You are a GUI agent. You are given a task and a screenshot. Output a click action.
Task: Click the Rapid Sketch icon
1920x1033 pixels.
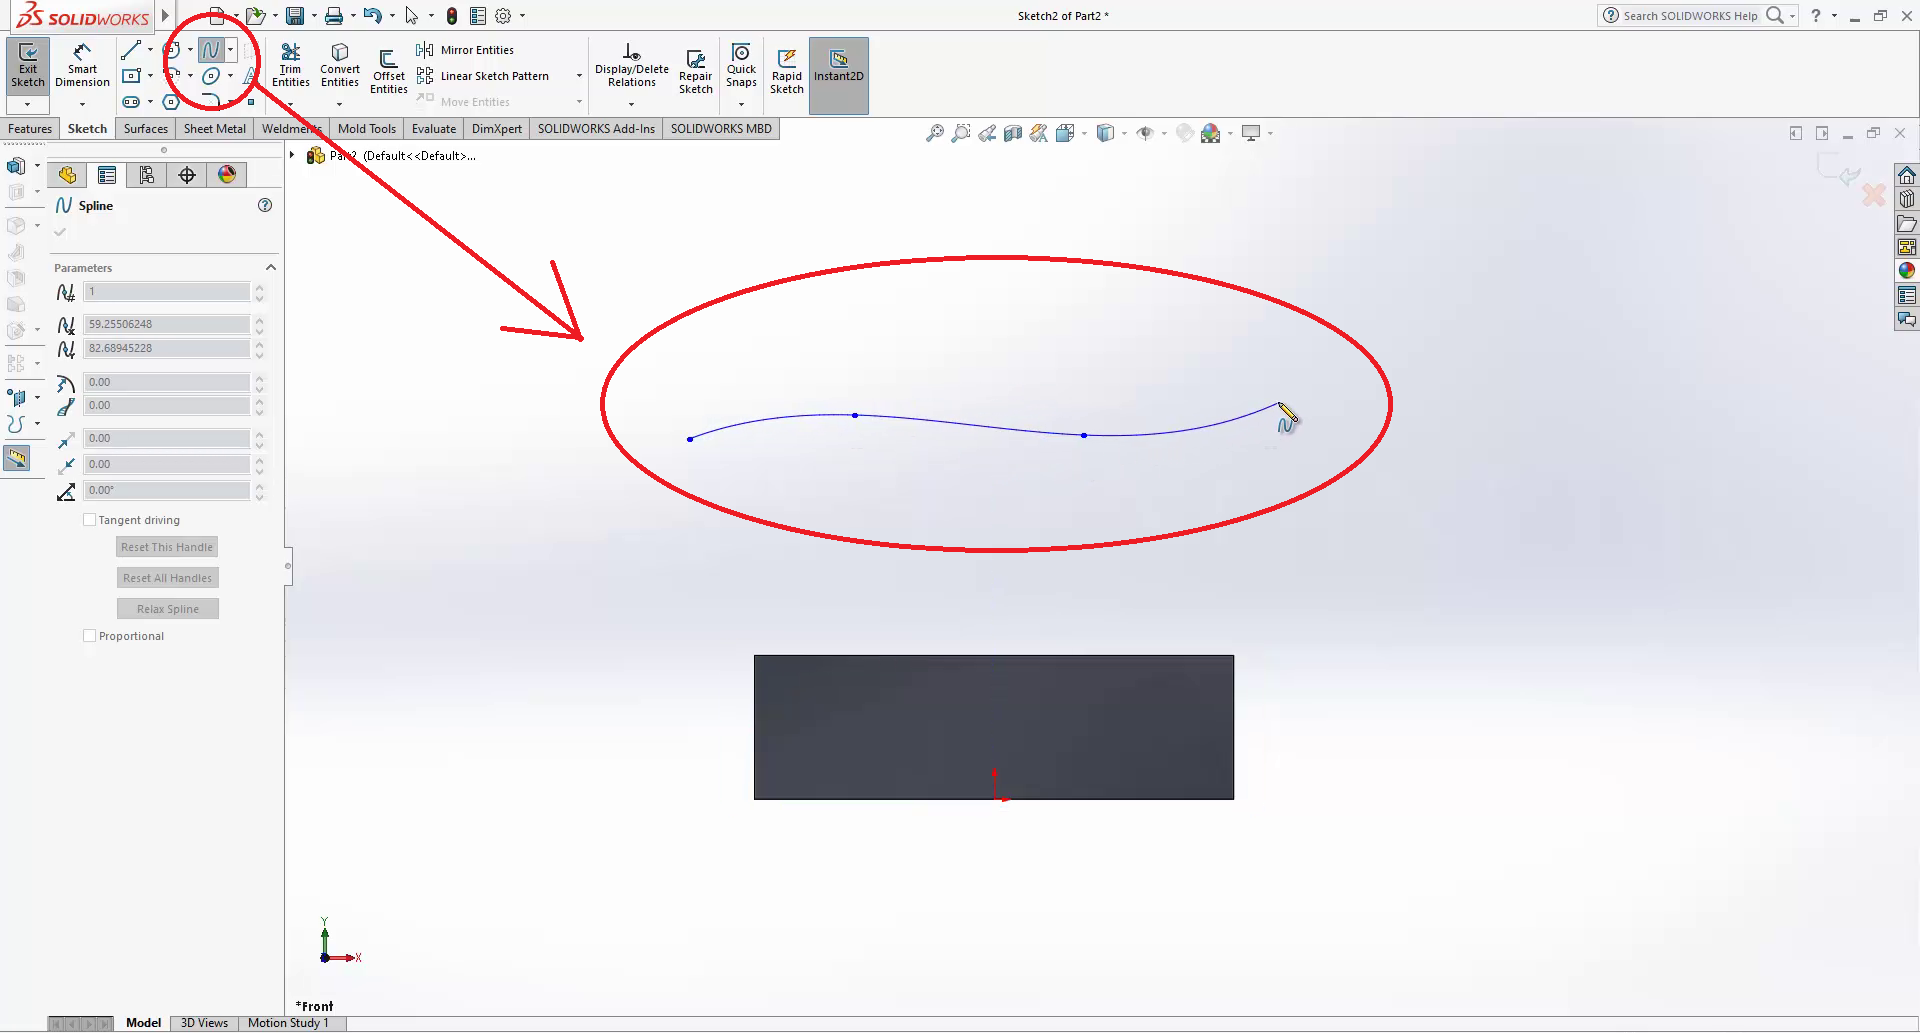(x=787, y=71)
